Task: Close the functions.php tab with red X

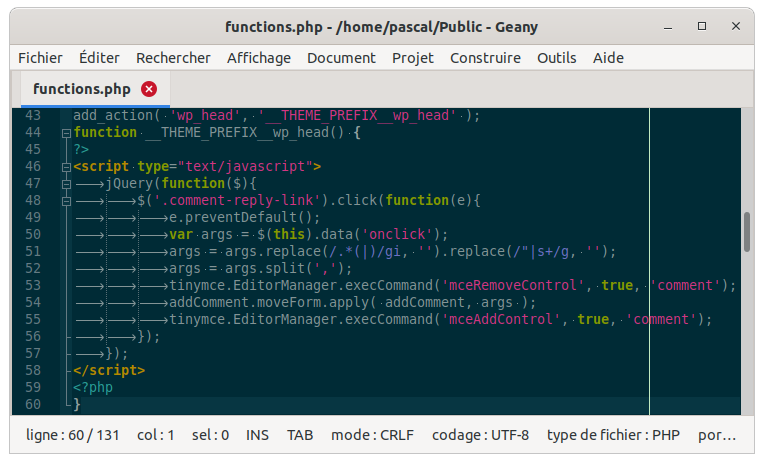Action: pos(149,89)
